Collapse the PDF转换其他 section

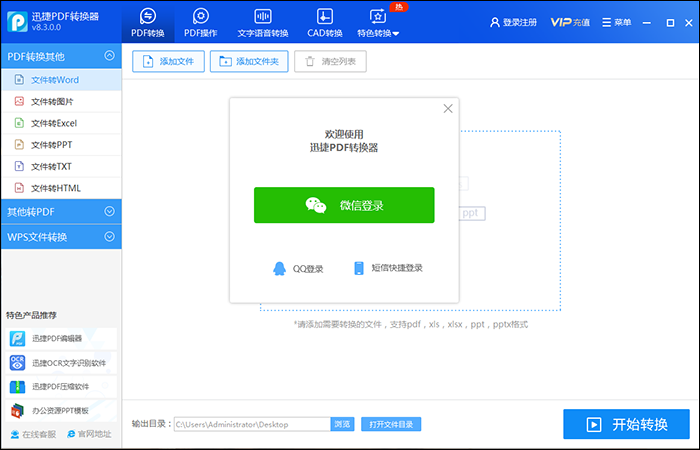coord(61,56)
